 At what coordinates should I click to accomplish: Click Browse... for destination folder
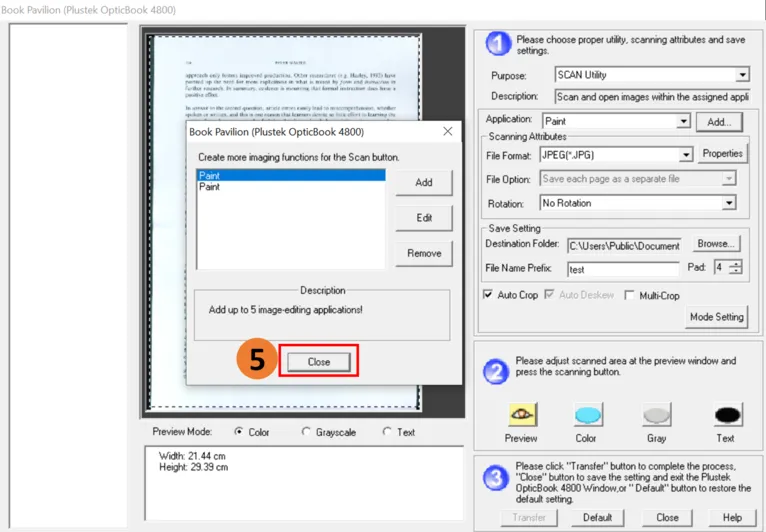pos(716,243)
